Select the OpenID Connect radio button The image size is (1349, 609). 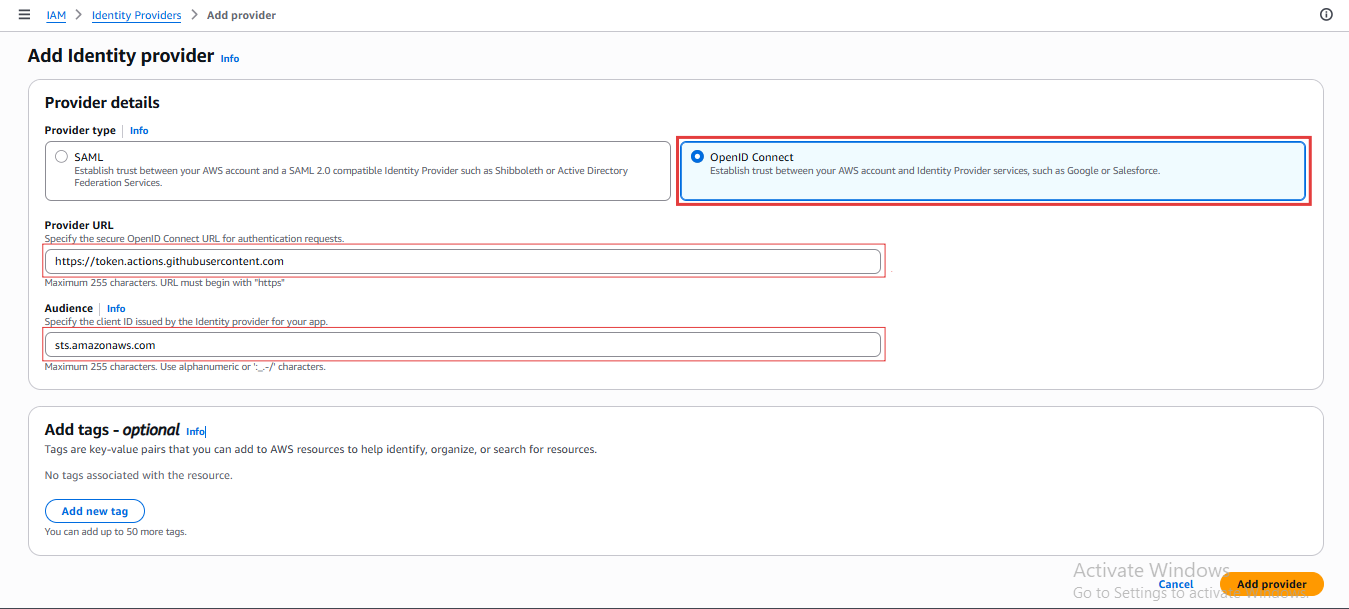(x=698, y=156)
